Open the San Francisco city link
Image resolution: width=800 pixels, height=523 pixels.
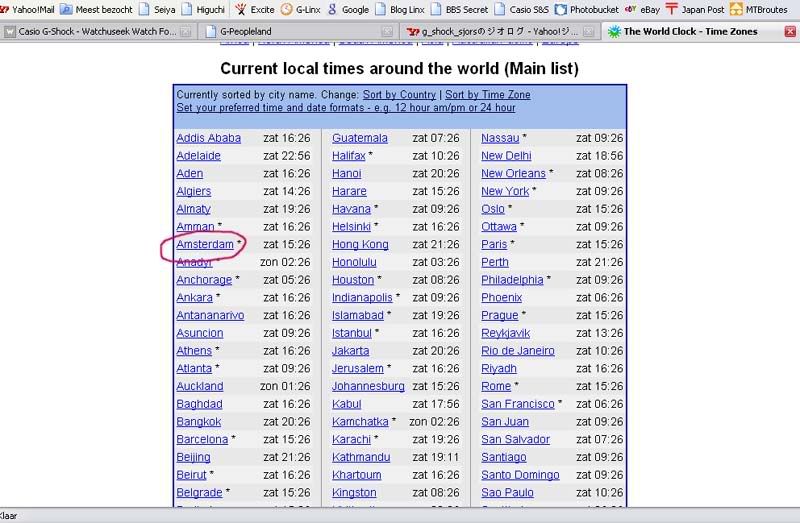point(518,404)
